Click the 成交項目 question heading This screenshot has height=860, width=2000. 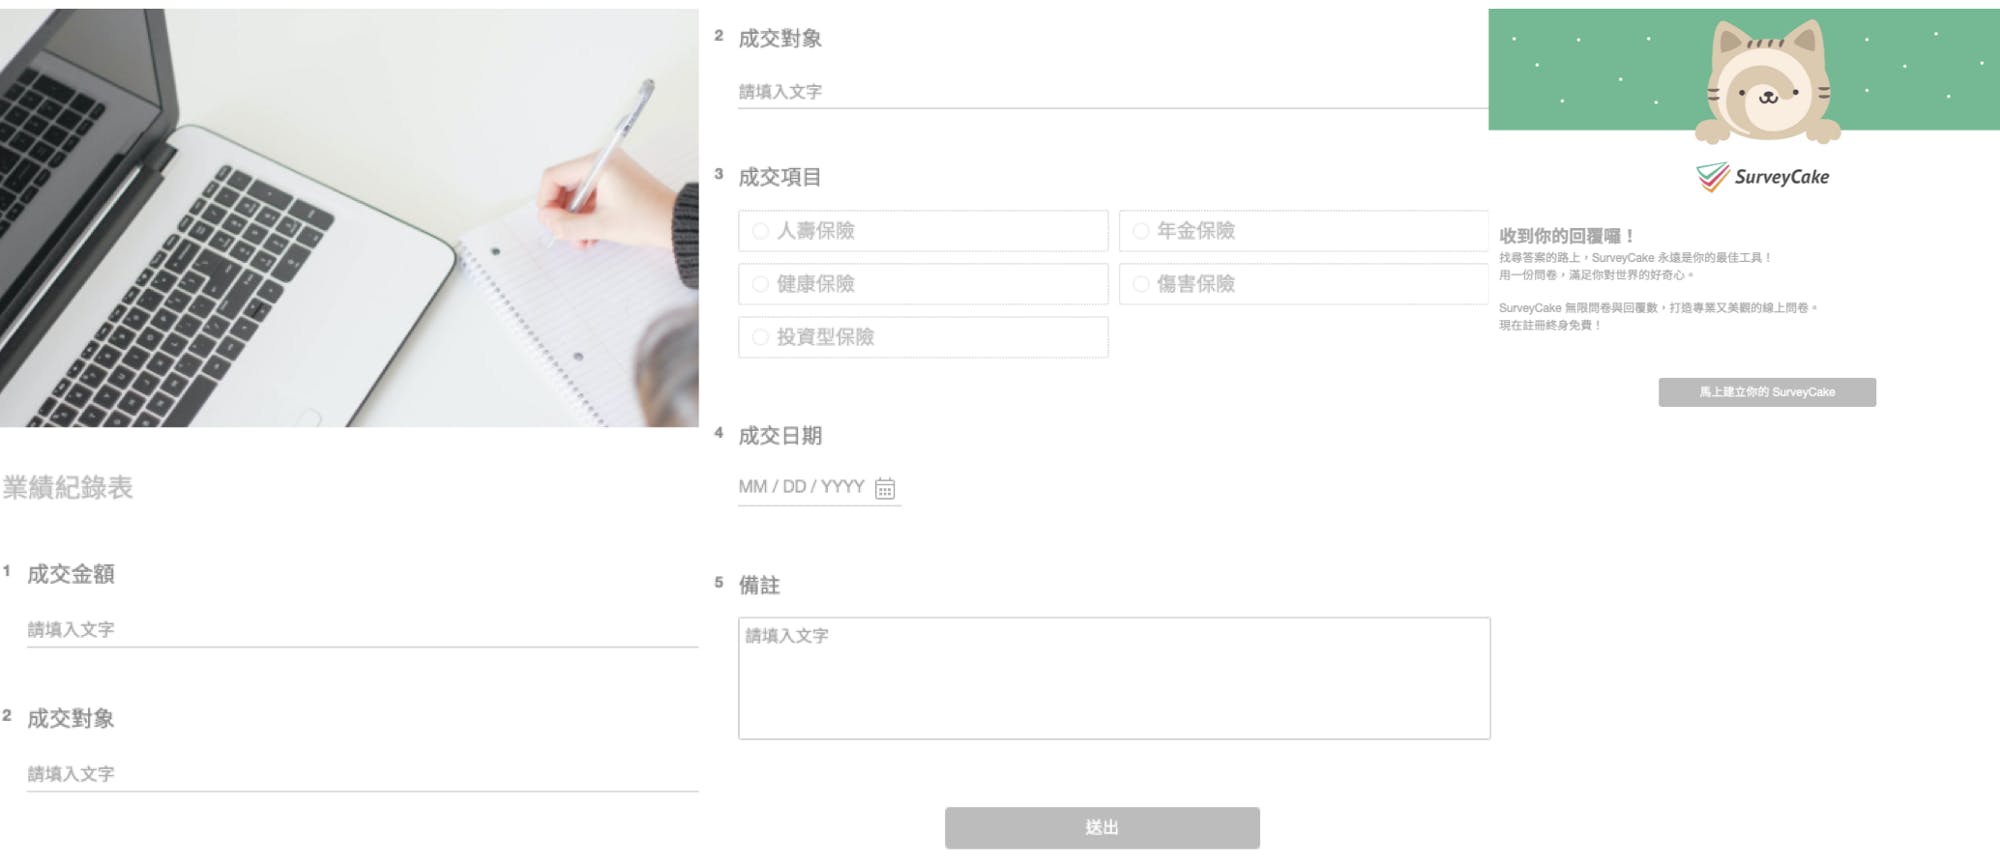780,177
